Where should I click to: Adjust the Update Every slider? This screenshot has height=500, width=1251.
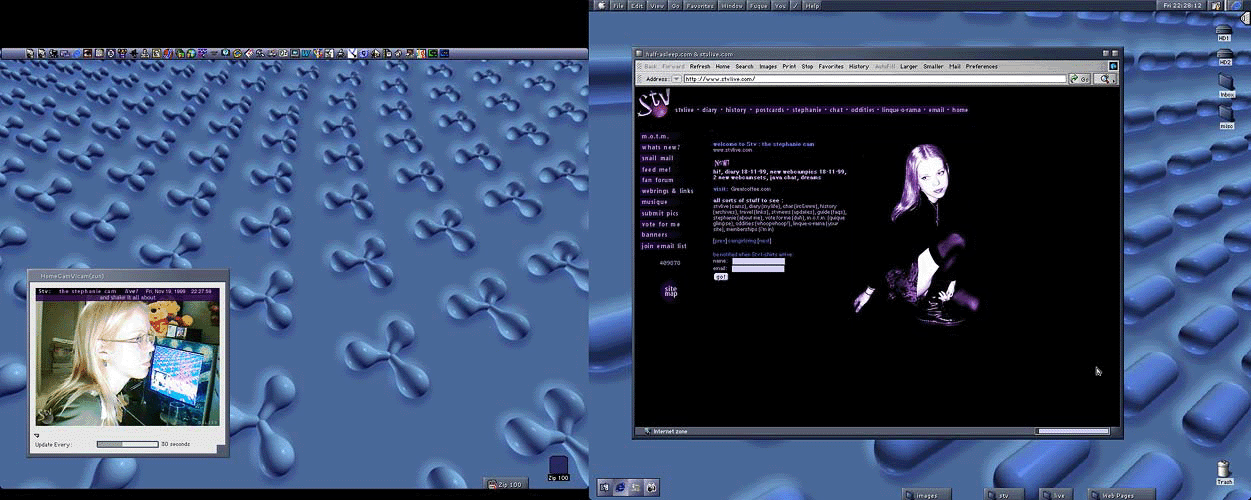127,444
